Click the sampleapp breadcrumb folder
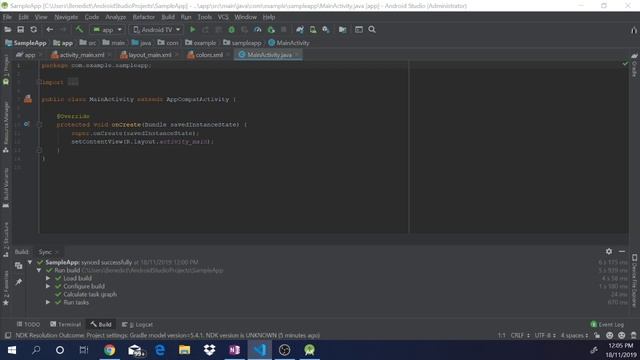This screenshot has width=640, height=360. (242, 43)
